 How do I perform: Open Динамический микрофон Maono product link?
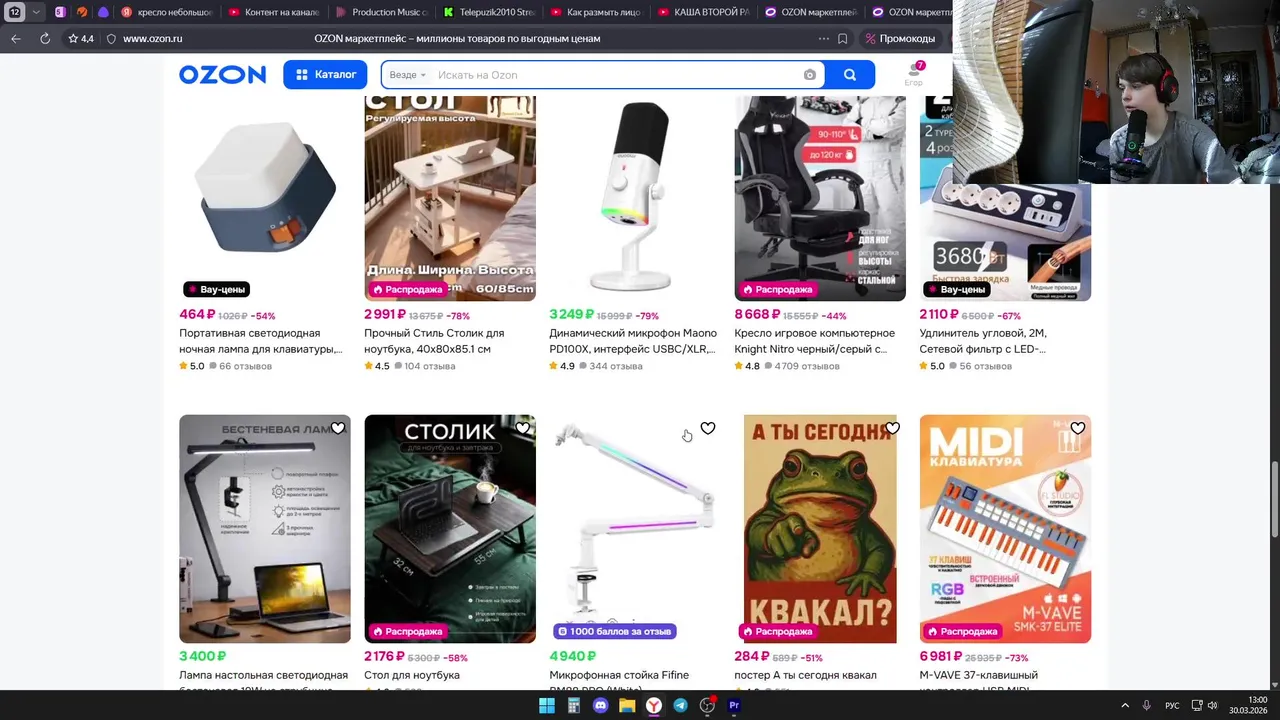tap(633, 341)
